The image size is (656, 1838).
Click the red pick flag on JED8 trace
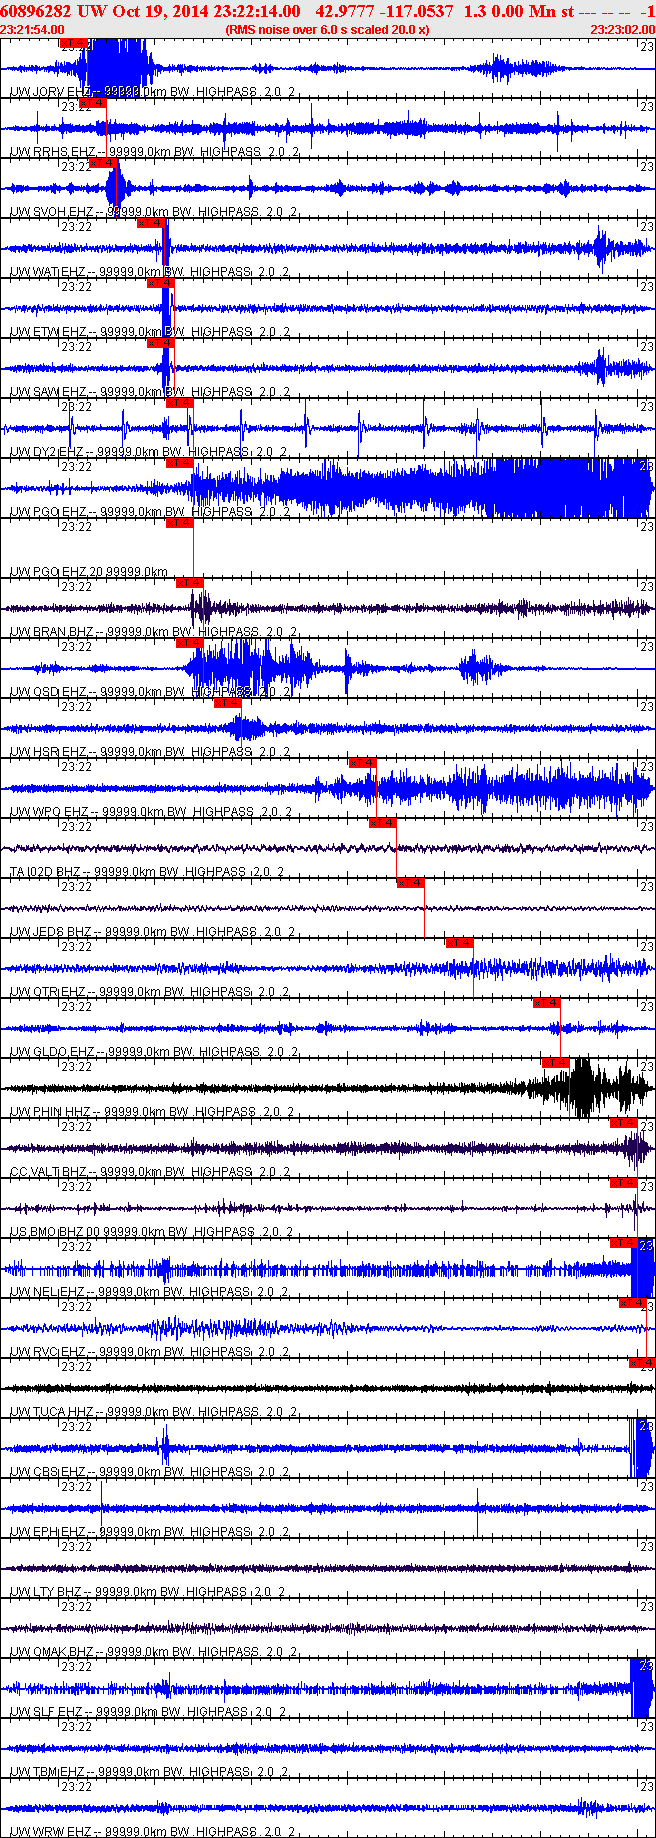(411, 883)
